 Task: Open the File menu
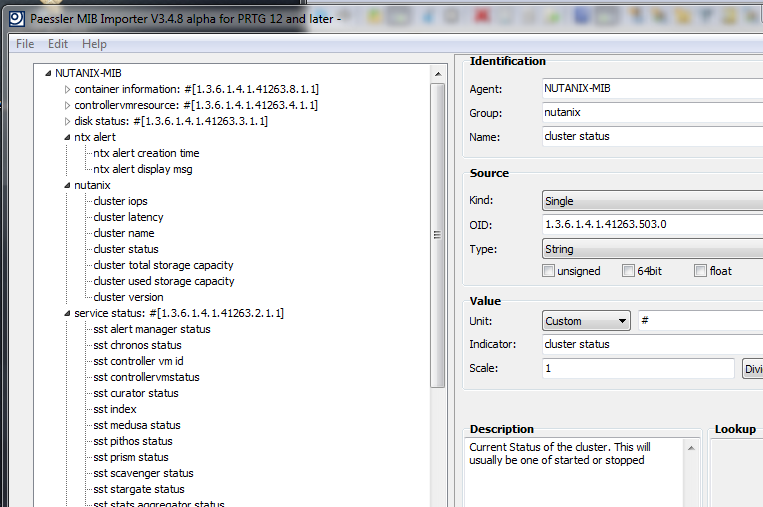pos(25,44)
